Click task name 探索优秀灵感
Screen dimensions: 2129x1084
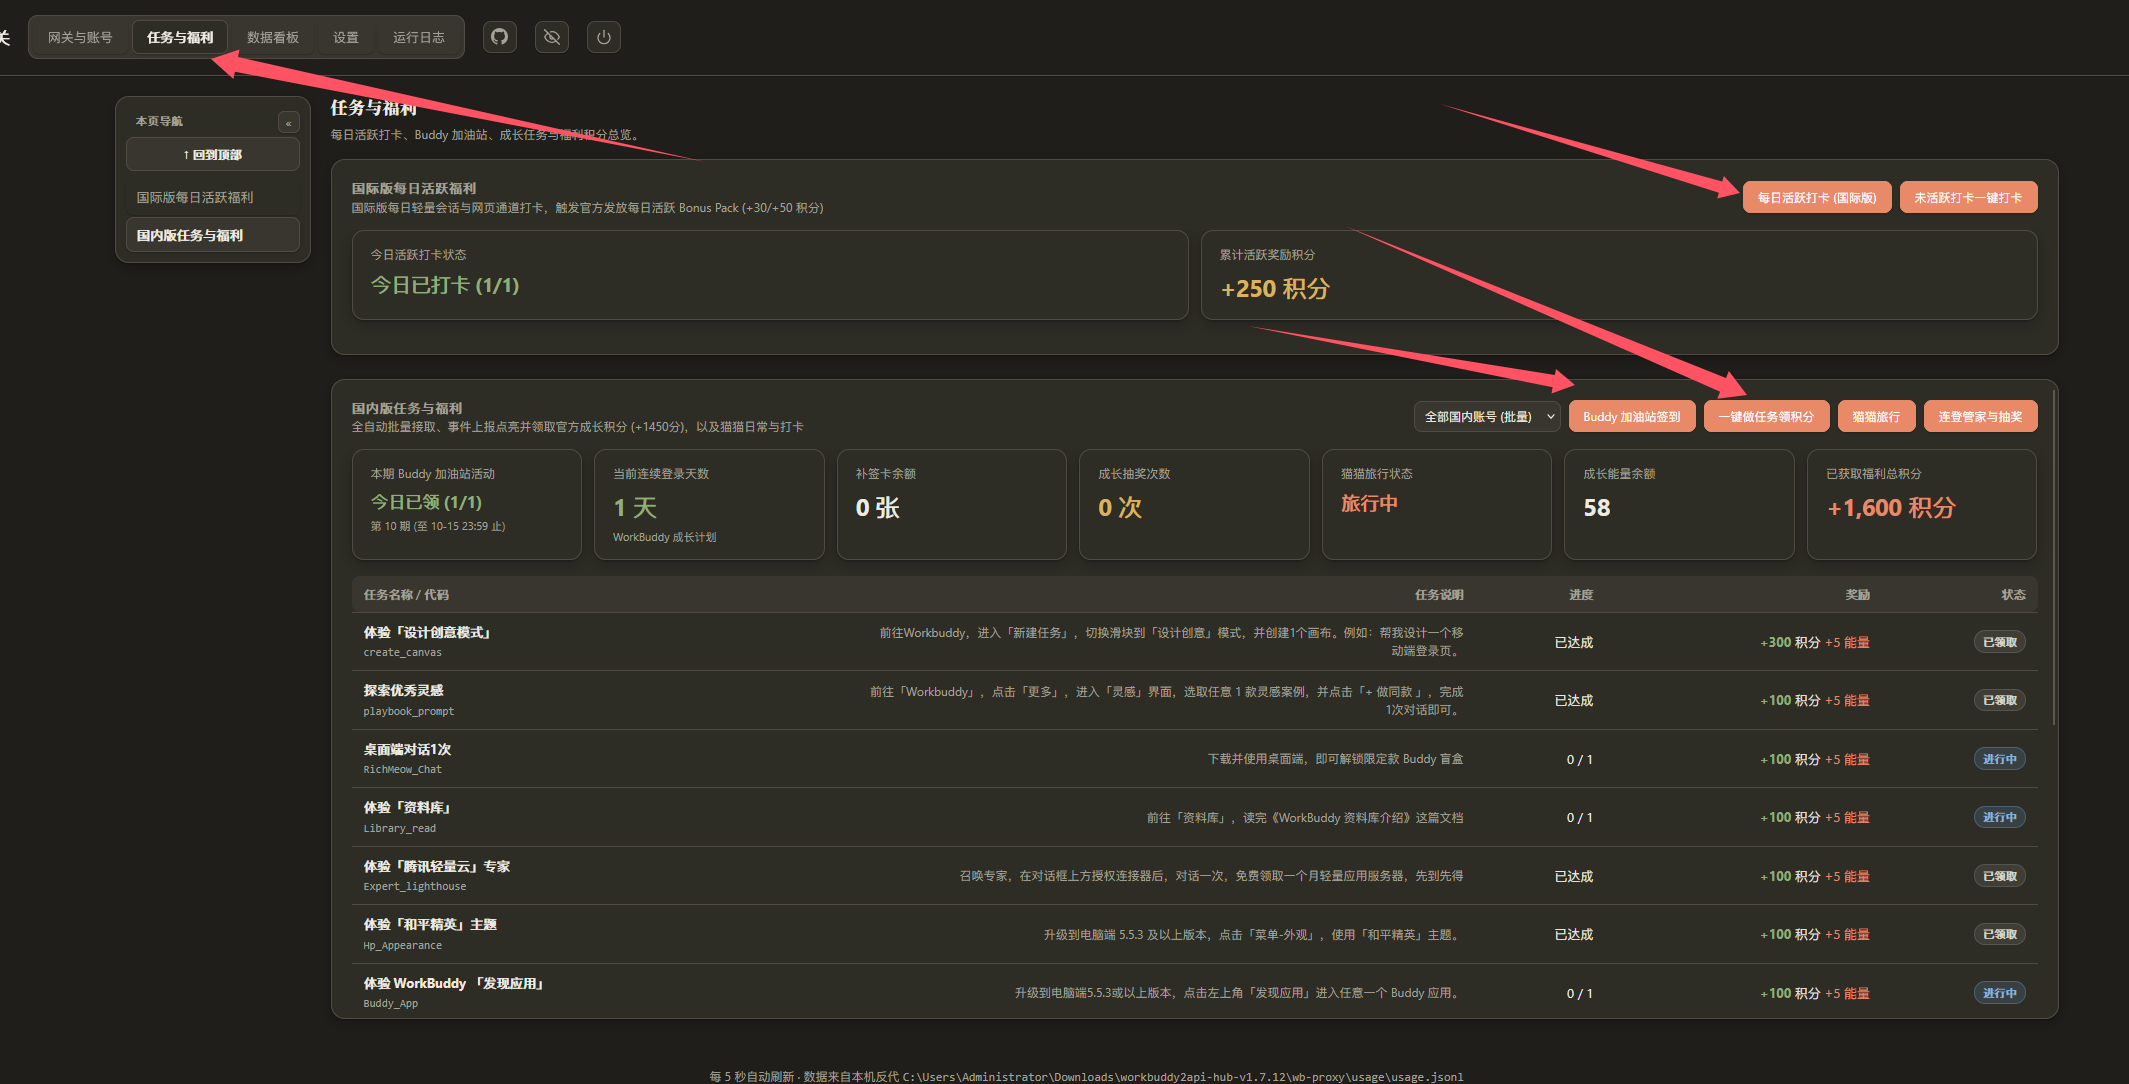coord(404,691)
